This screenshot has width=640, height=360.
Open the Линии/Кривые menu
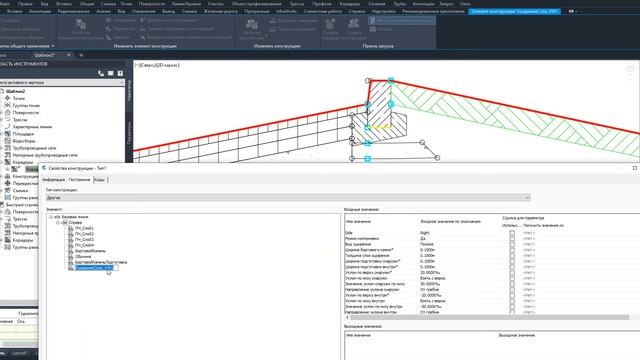[x=186, y=4]
